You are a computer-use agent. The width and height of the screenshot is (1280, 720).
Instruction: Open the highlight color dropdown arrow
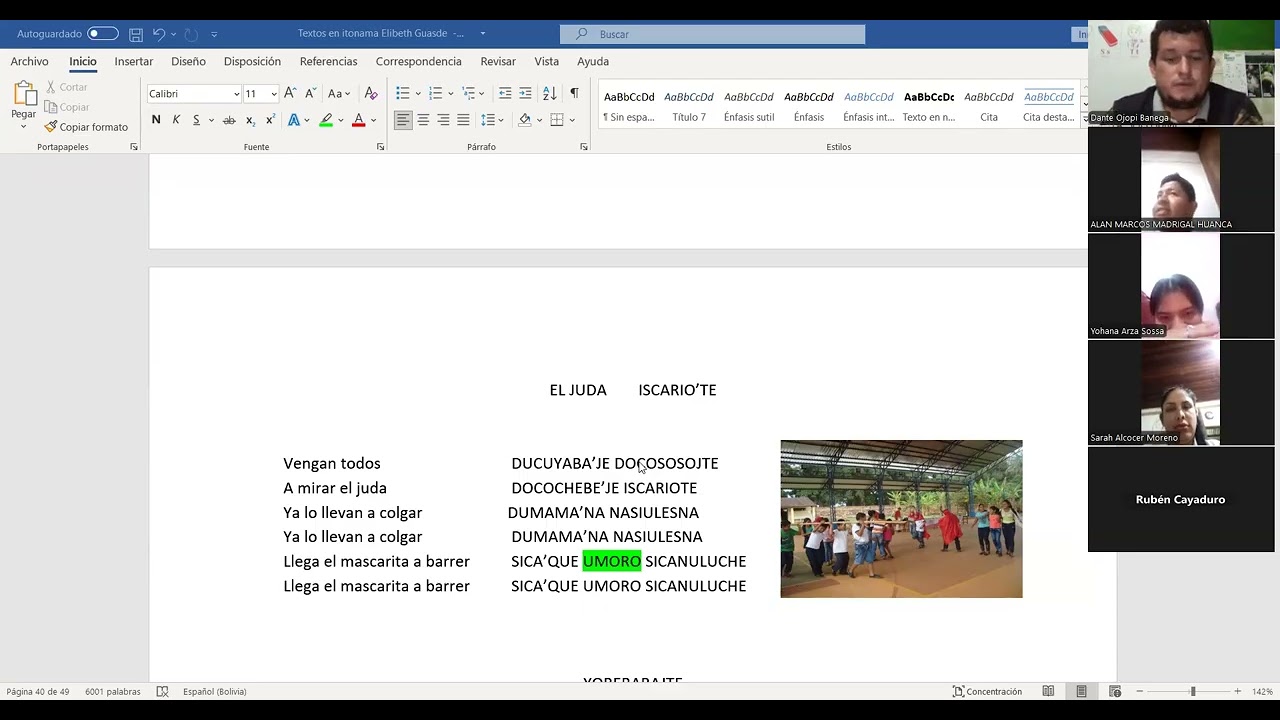click(340, 120)
